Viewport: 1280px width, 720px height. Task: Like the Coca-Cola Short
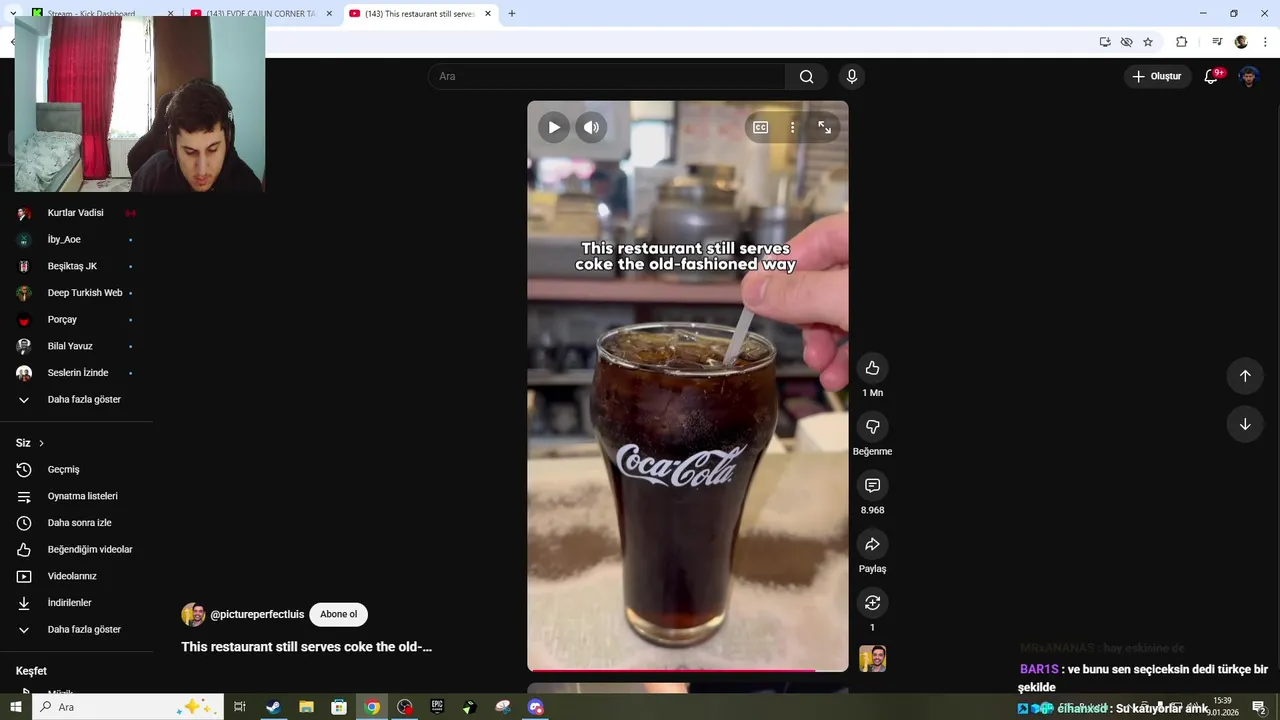(x=872, y=368)
